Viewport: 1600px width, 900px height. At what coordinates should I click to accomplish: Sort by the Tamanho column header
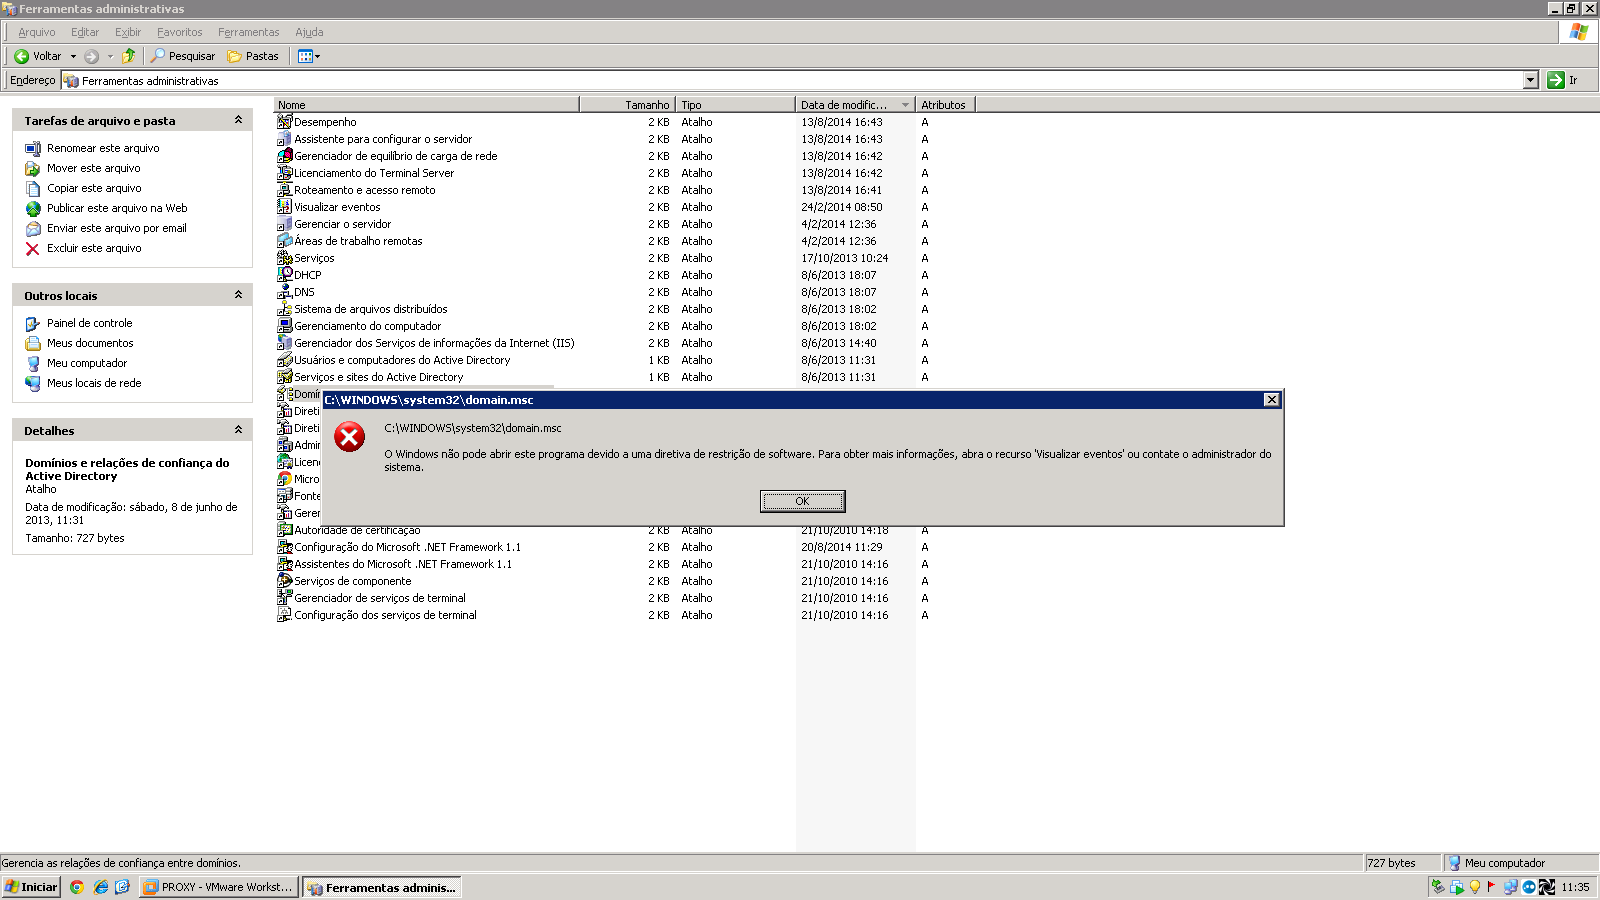click(x=627, y=105)
